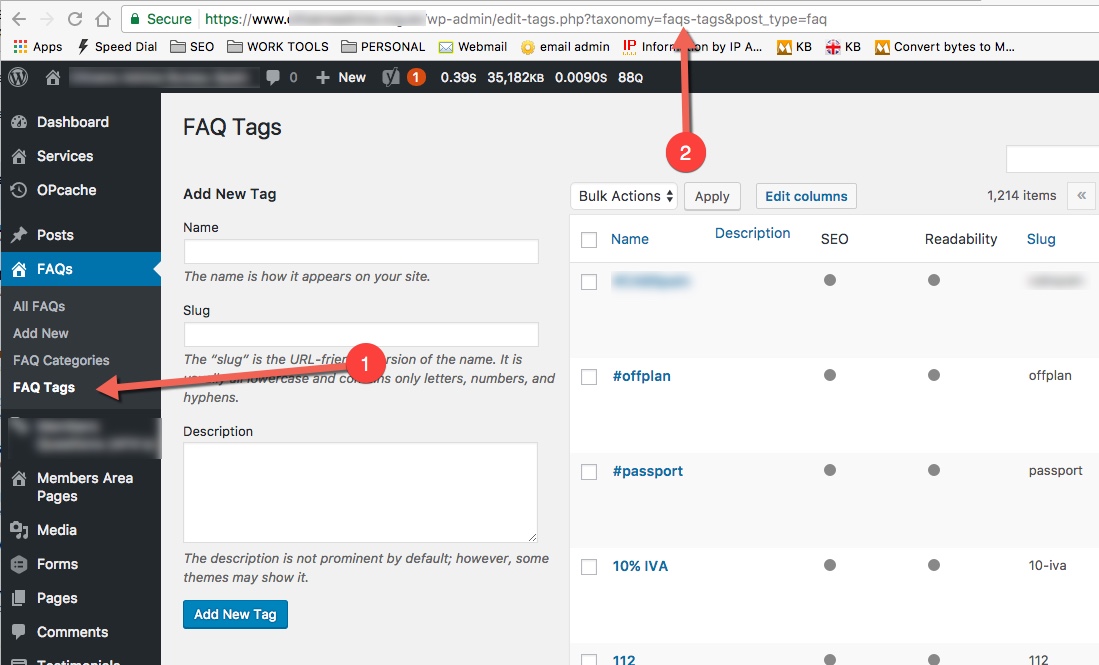Open Comments in the sidebar
This screenshot has height=665, width=1099.
[x=72, y=632]
